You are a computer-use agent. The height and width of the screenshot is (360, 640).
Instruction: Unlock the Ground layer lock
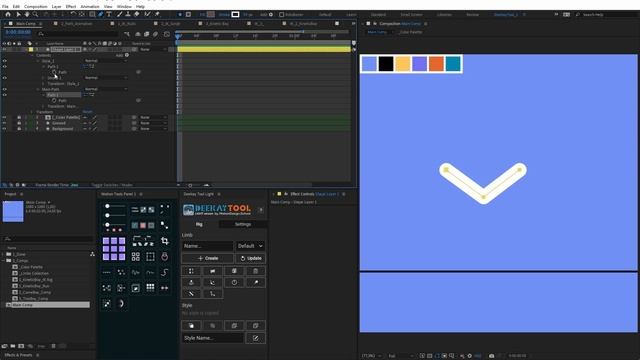click(x=19, y=123)
